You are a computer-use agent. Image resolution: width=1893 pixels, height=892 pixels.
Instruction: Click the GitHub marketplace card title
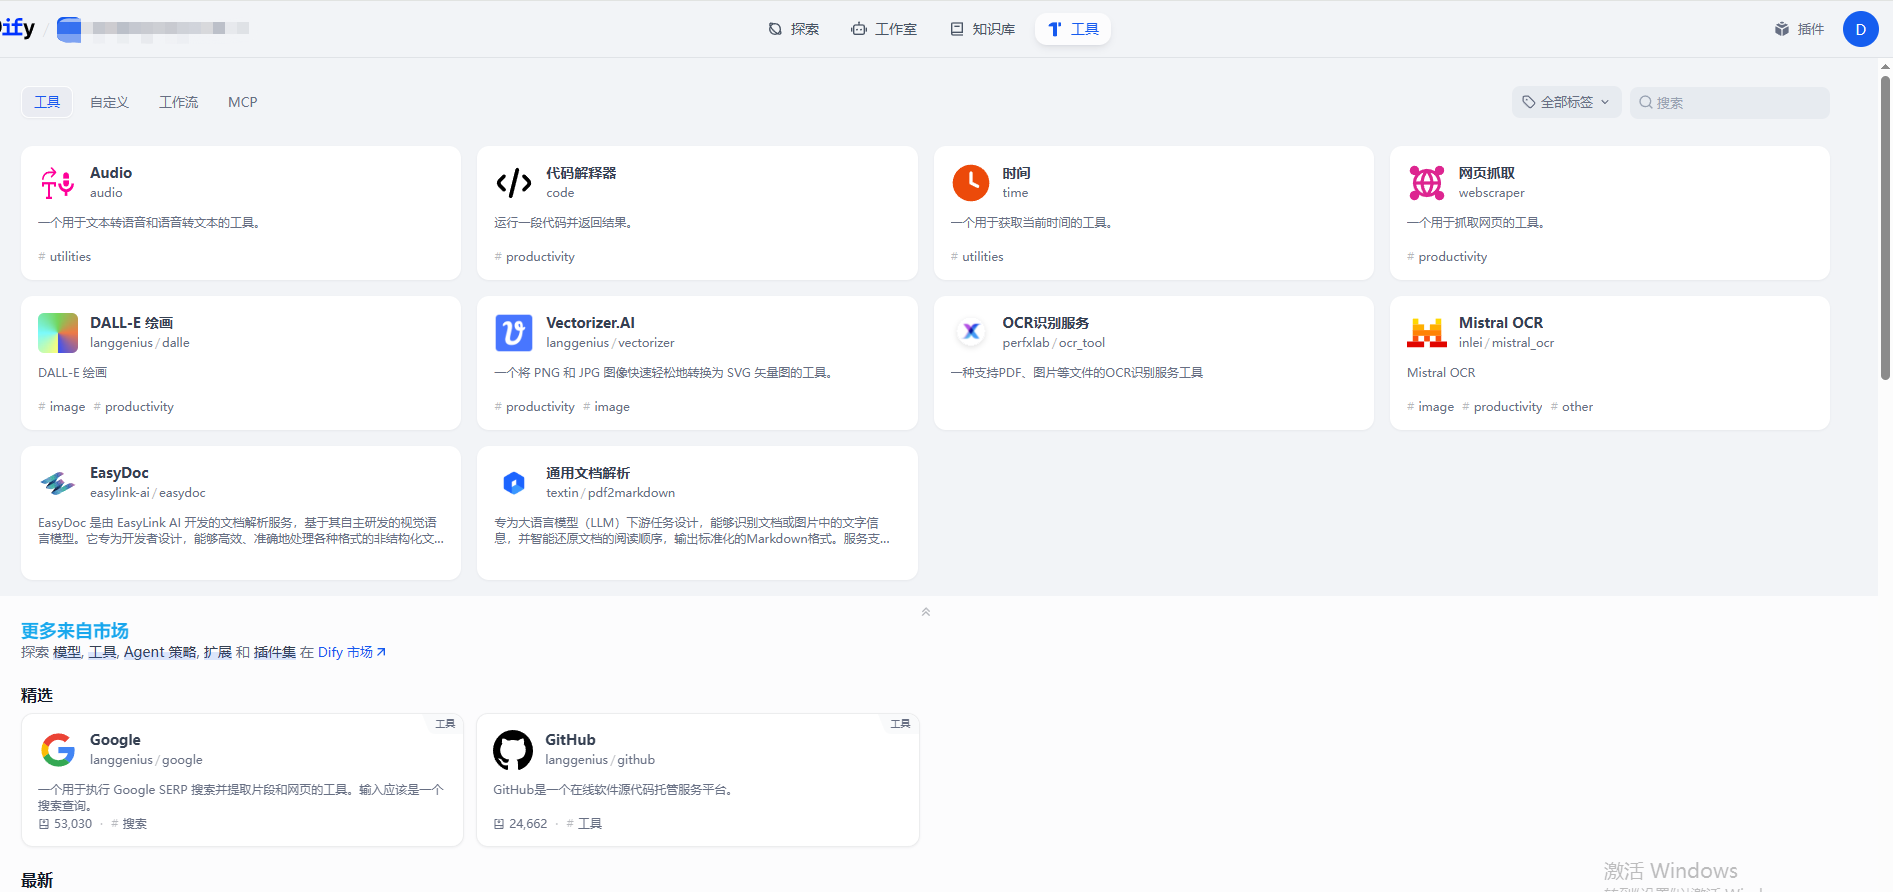point(570,740)
